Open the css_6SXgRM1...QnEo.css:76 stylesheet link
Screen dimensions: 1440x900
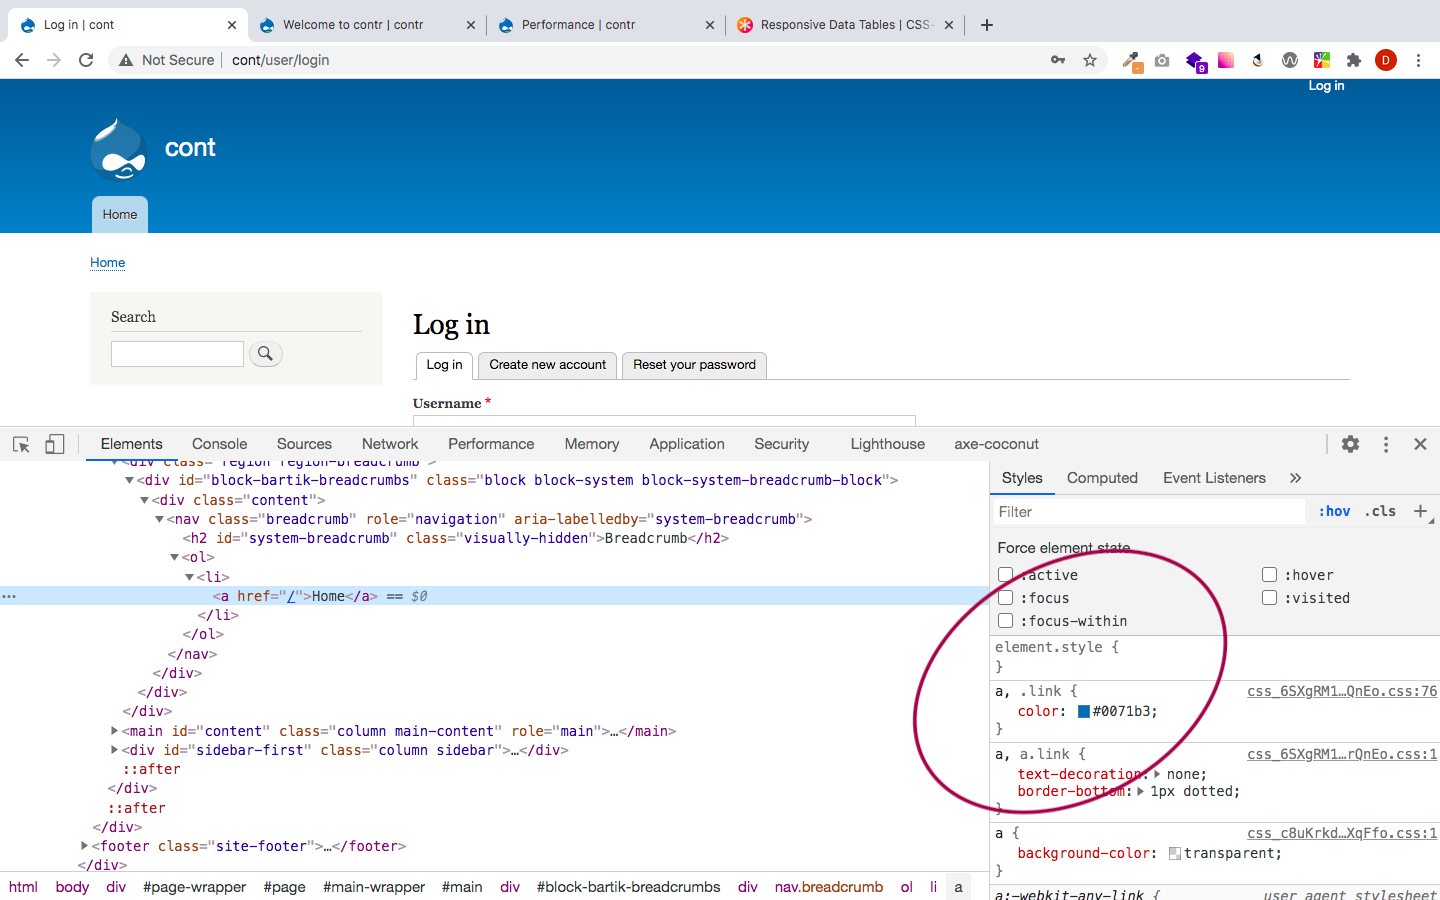click(1343, 691)
